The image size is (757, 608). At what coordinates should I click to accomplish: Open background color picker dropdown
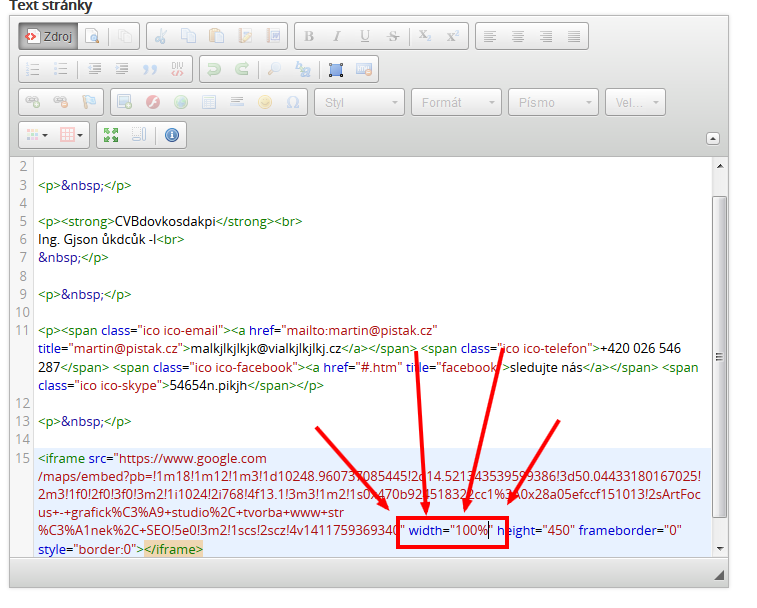coord(71,135)
